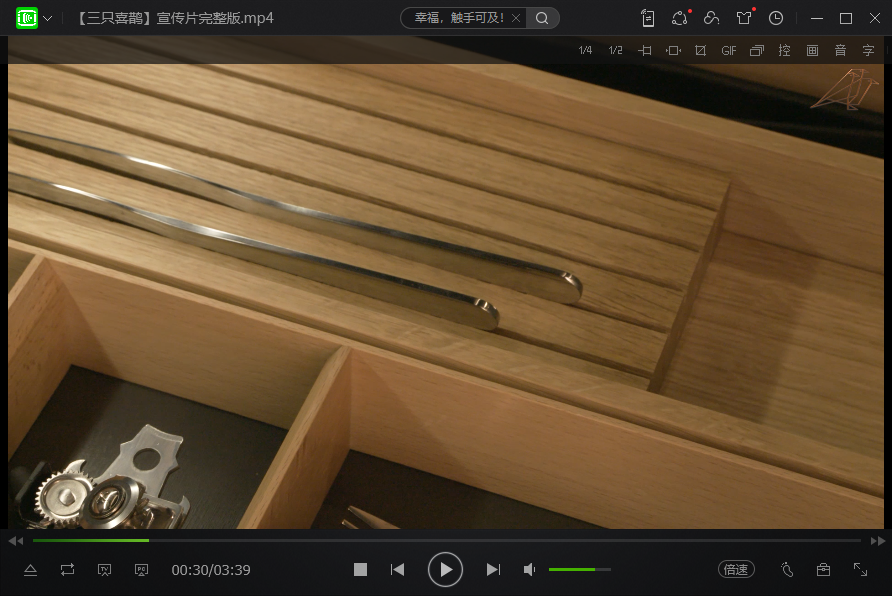This screenshot has height=596, width=892.
Task: Set video size to 1/2
Action: 615,51
